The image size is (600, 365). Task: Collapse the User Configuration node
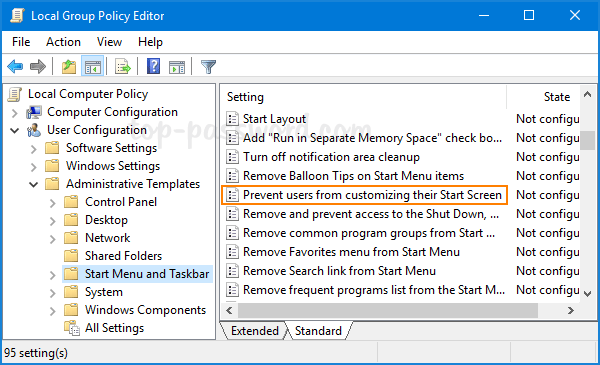tap(15, 130)
